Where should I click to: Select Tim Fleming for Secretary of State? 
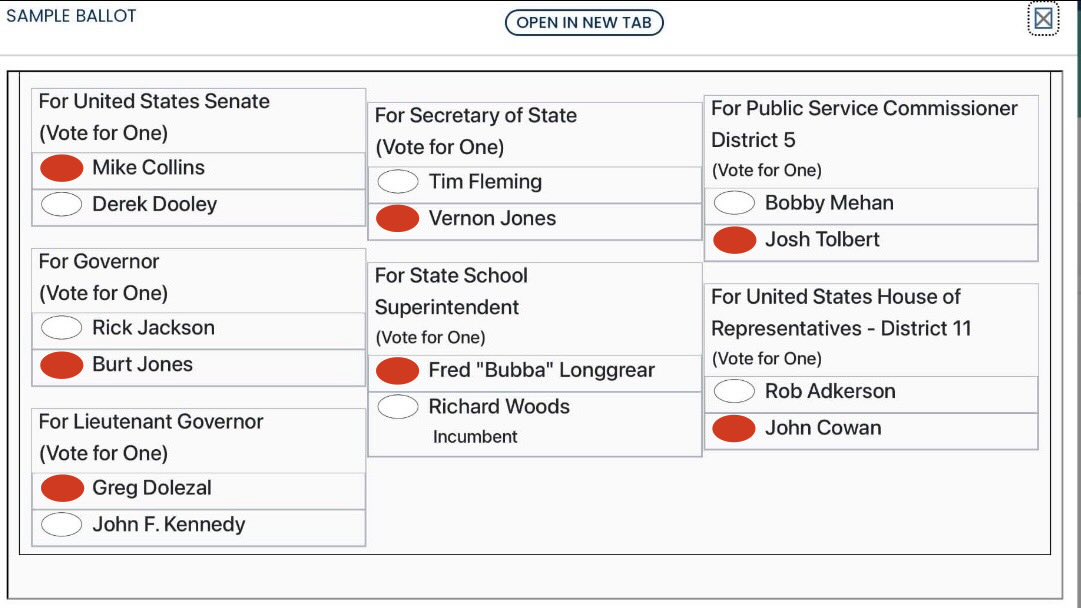(x=398, y=181)
